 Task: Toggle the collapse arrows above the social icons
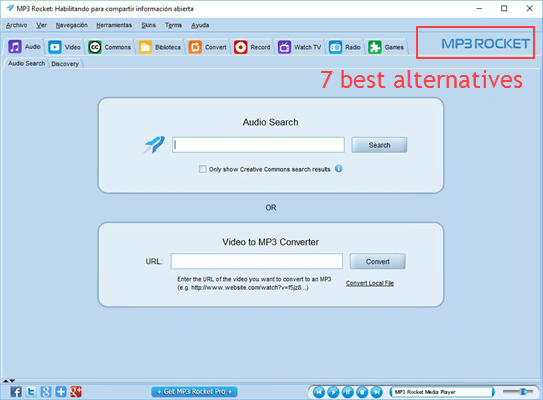(9, 381)
